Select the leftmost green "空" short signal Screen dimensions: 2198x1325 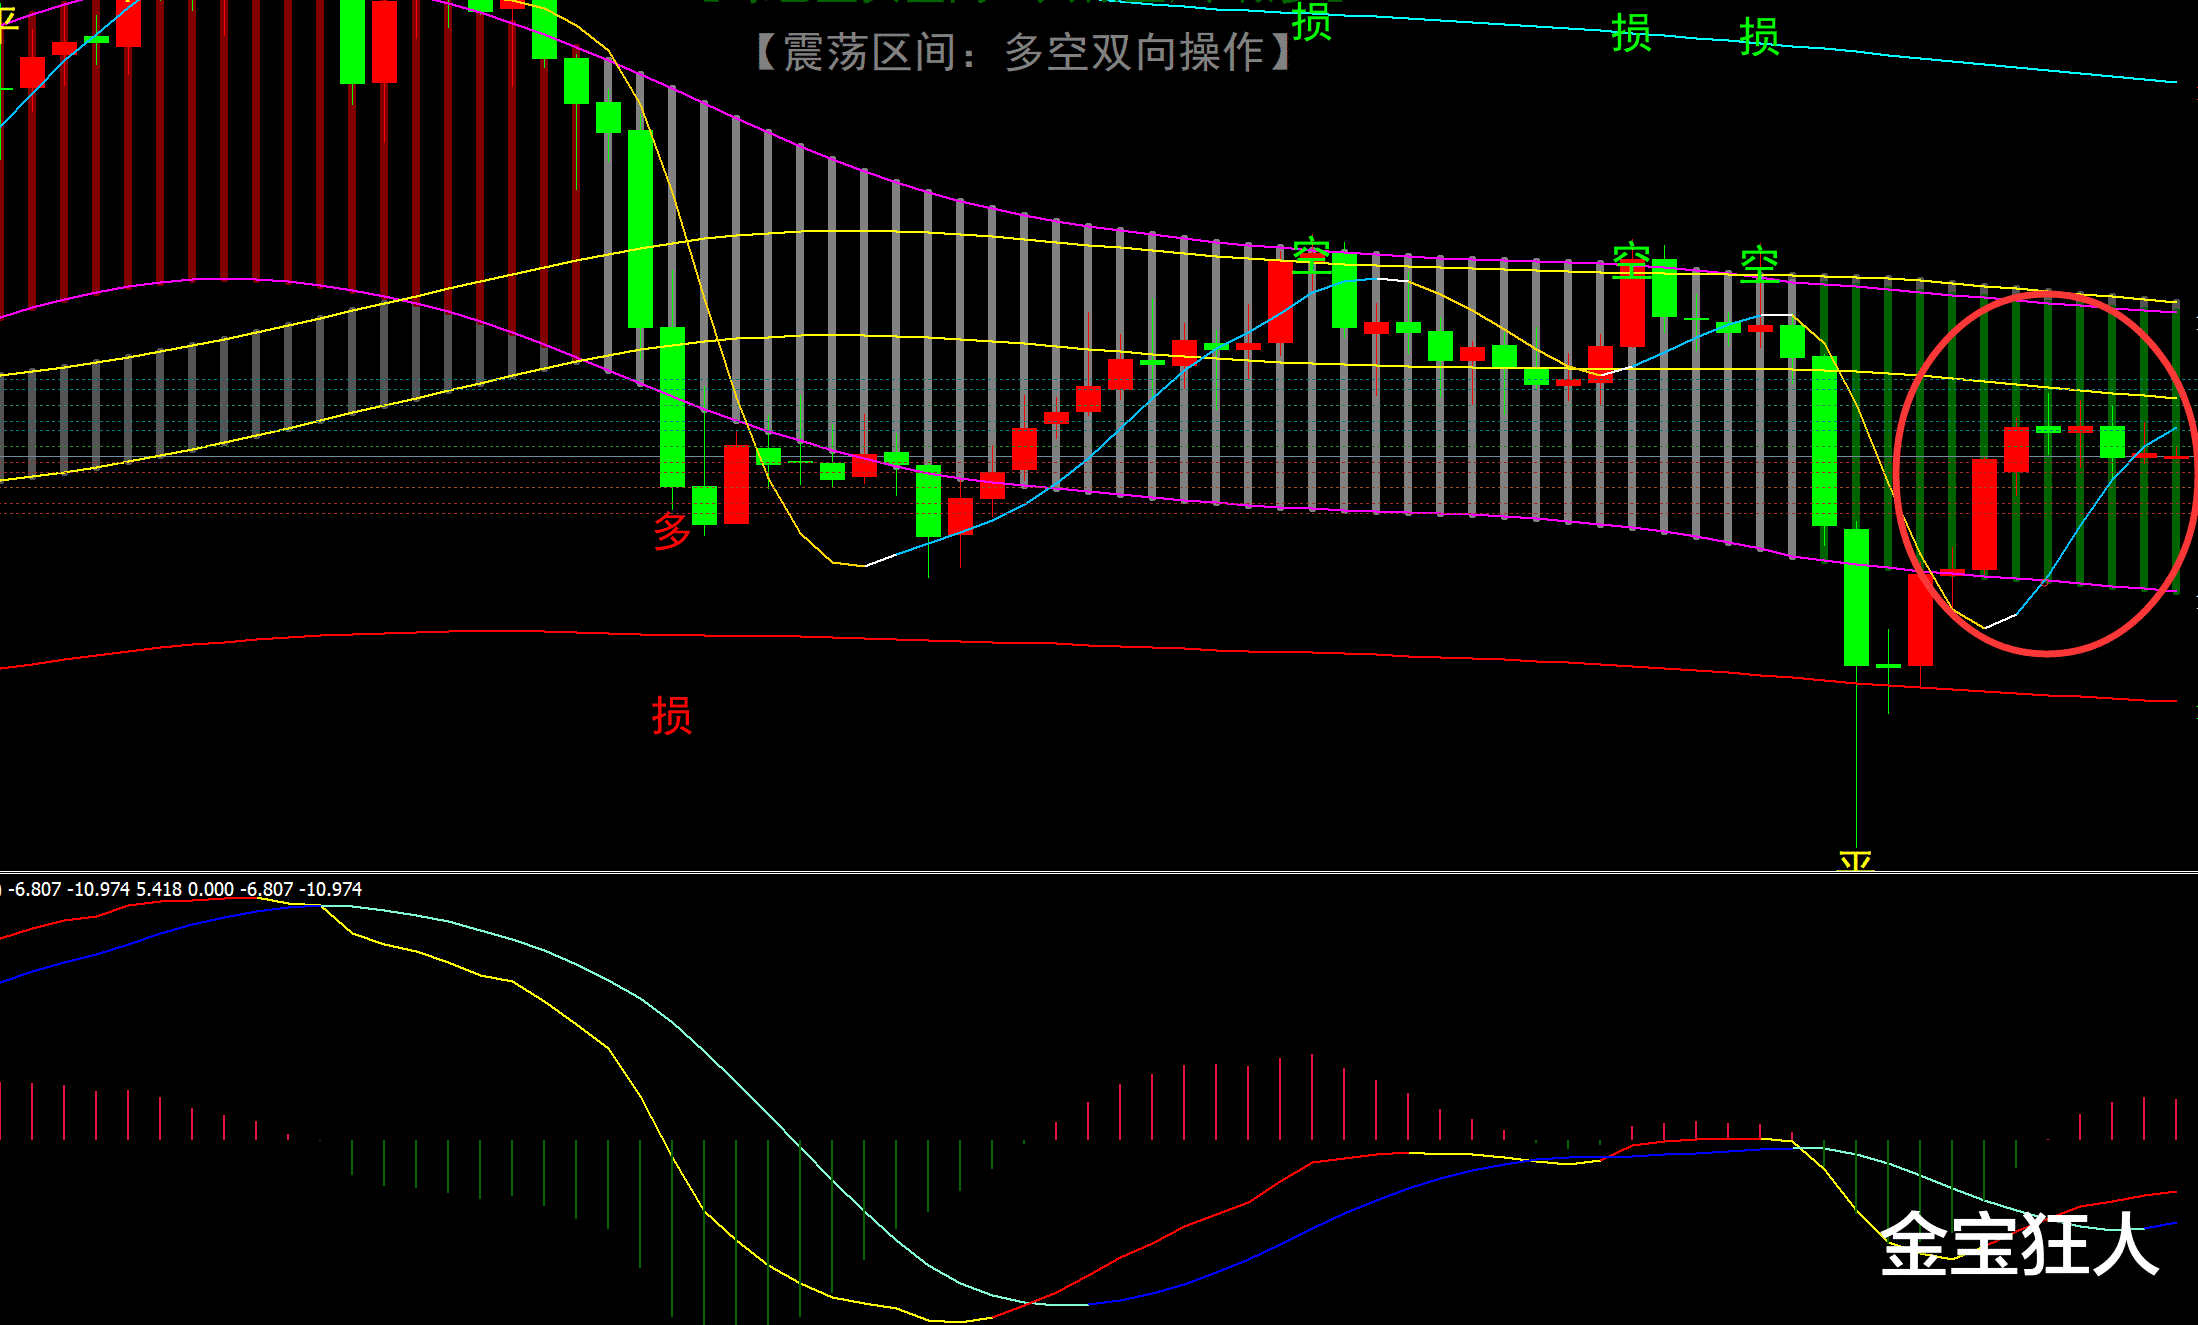pos(1311,257)
